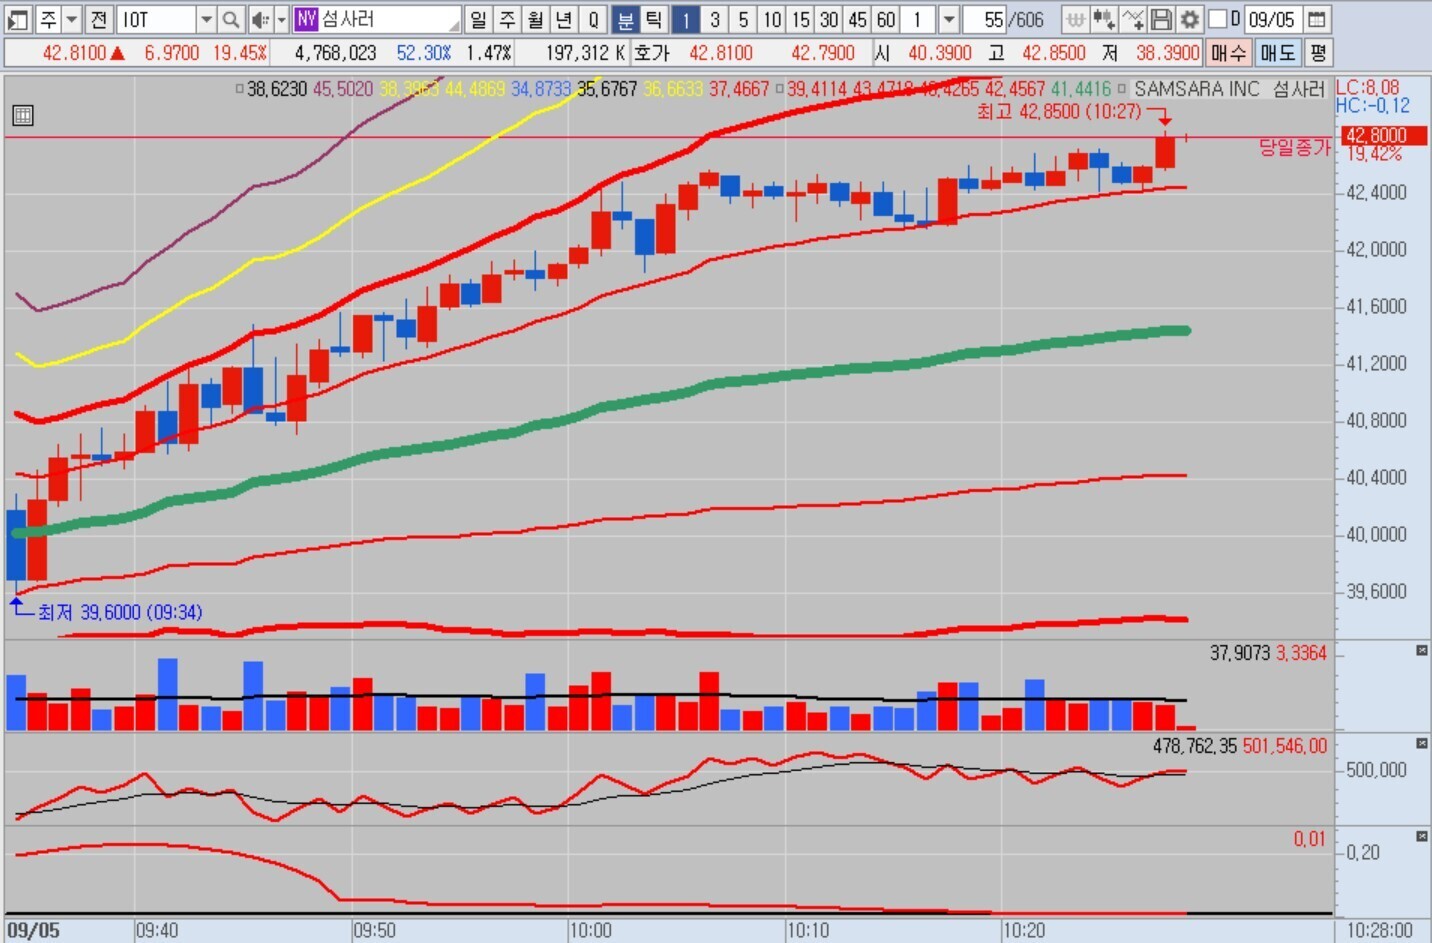Click the 당일종가 closing price line label
Viewport: 1432px width, 943px height.
[1294, 148]
